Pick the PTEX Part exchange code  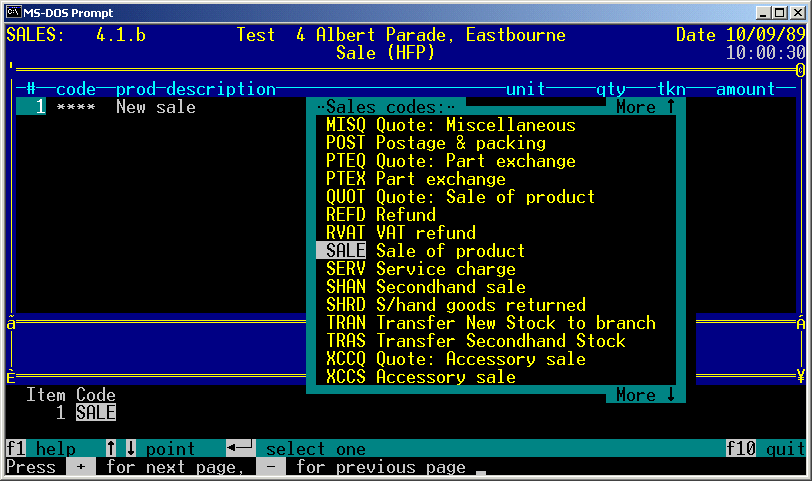[x=415, y=179]
